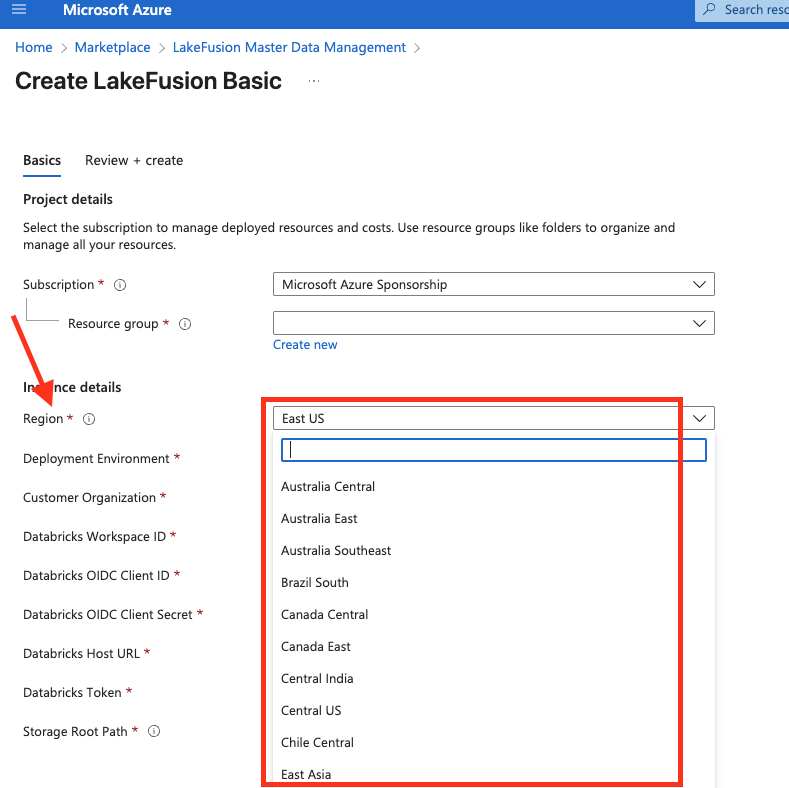This screenshot has height=788, width=789.
Task: Click the search magnifier icon
Action: [709, 9]
